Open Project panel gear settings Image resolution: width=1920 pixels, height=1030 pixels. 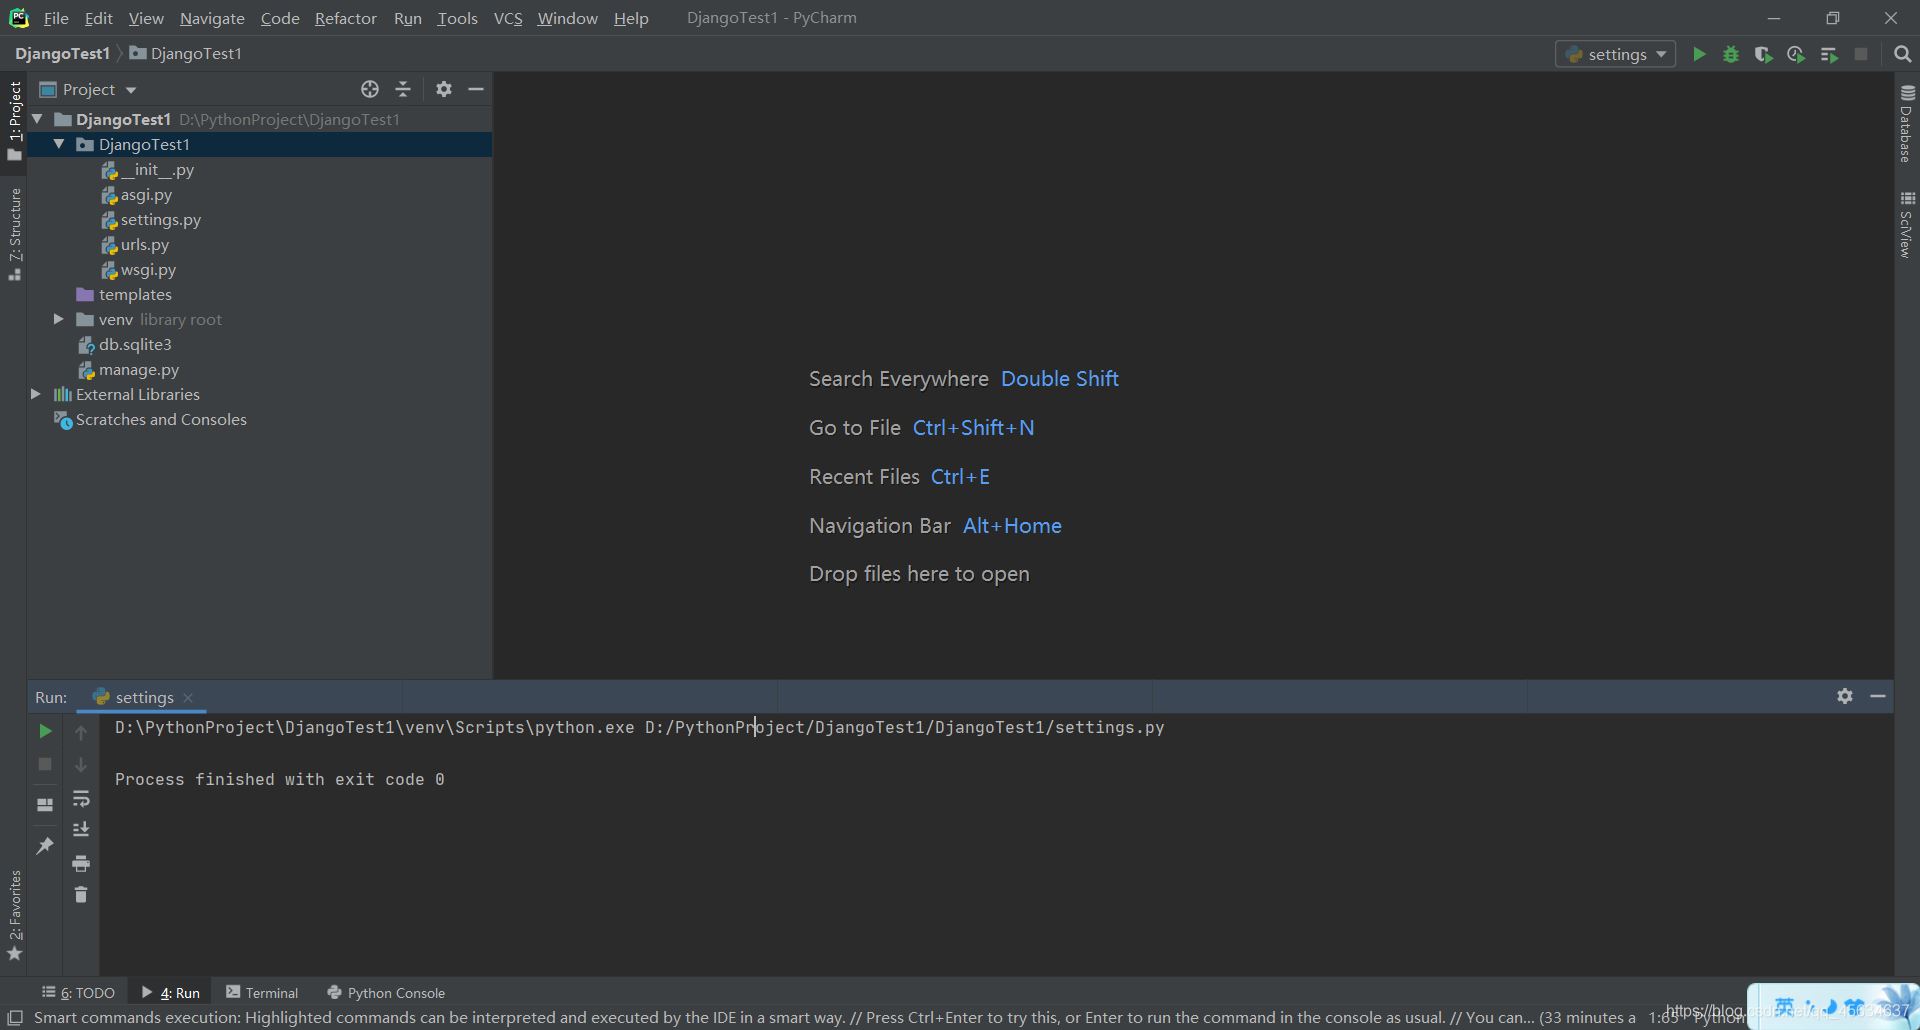pyautogui.click(x=444, y=89)
